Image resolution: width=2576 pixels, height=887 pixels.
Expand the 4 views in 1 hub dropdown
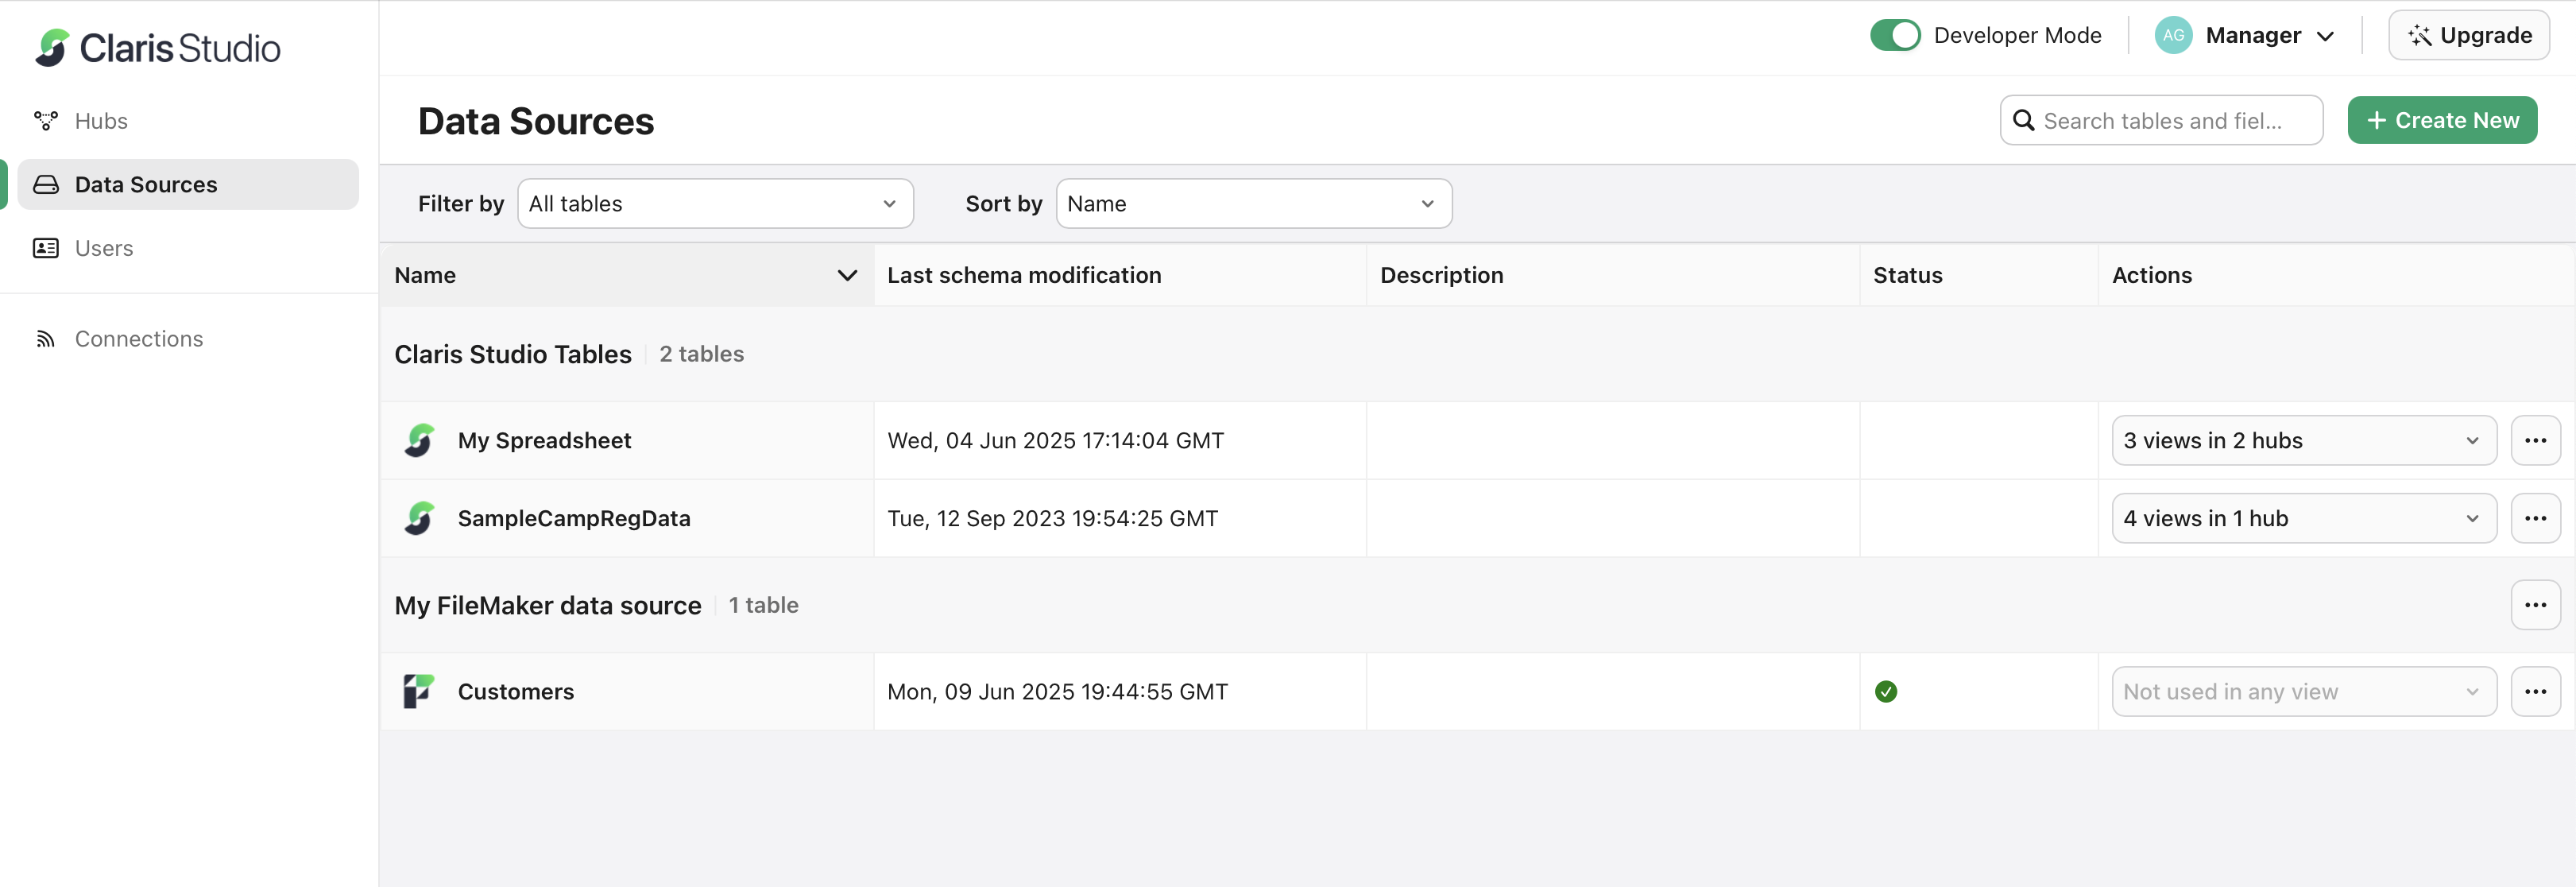tap(2303, 518)
